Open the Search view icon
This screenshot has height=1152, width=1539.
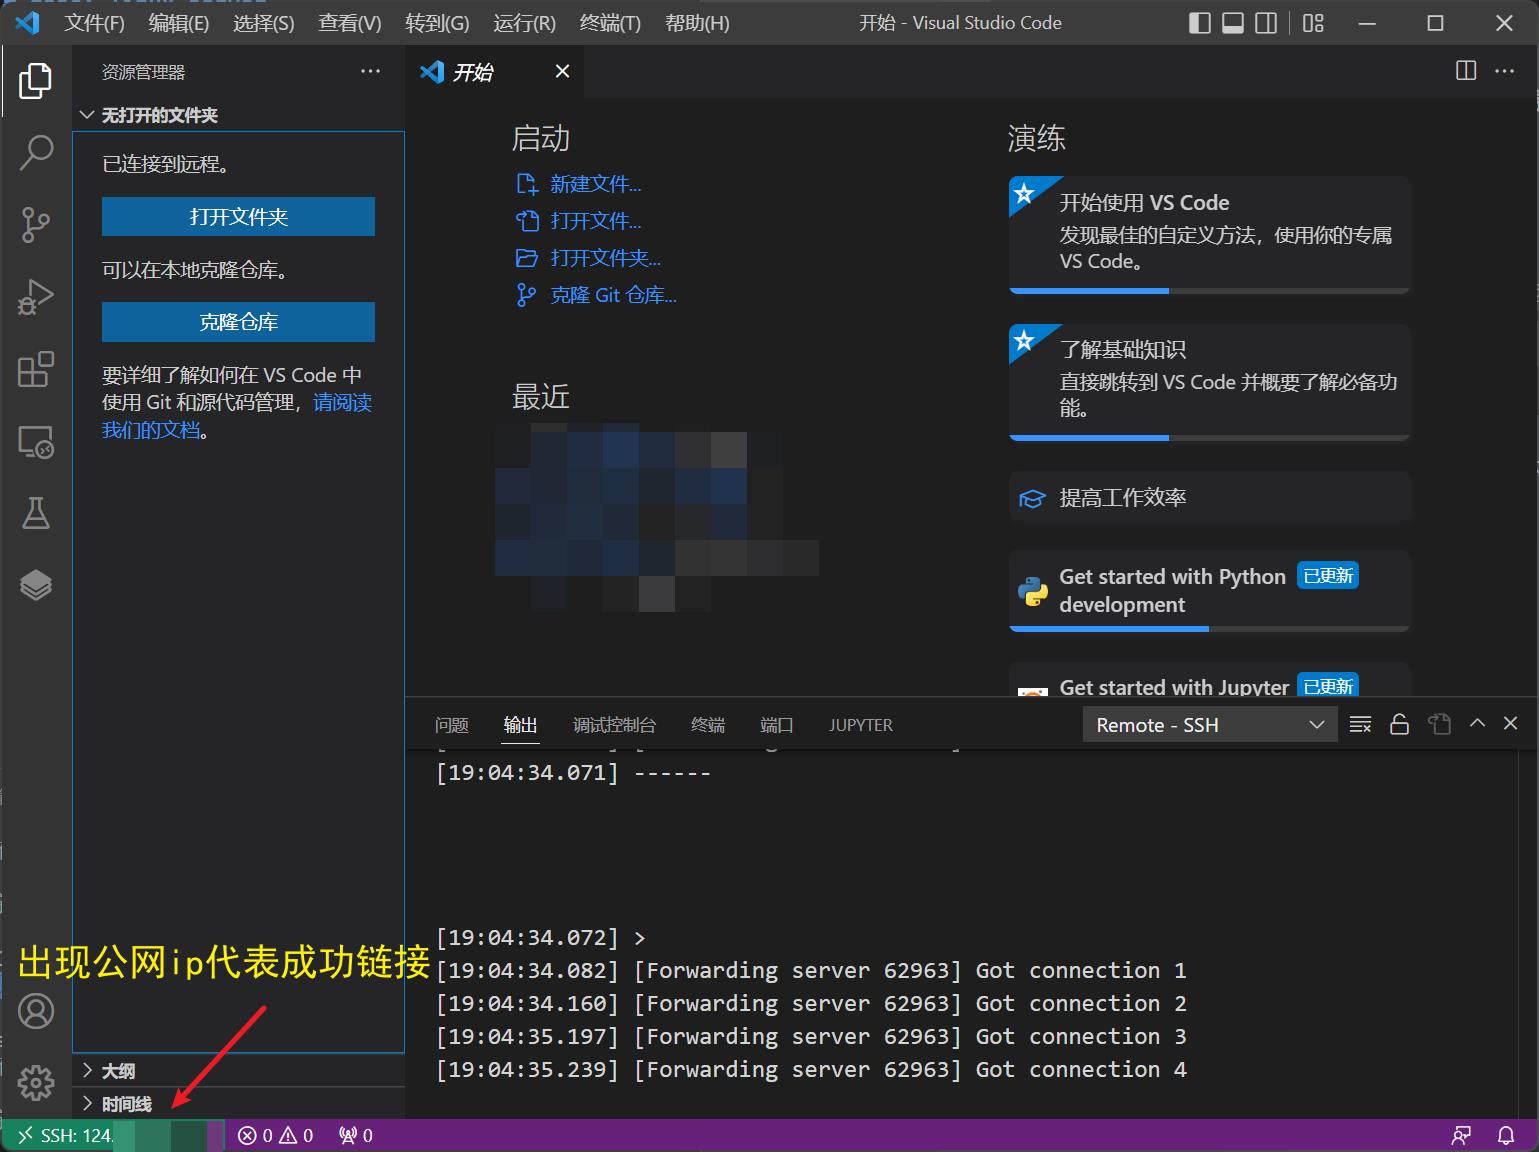36,153
